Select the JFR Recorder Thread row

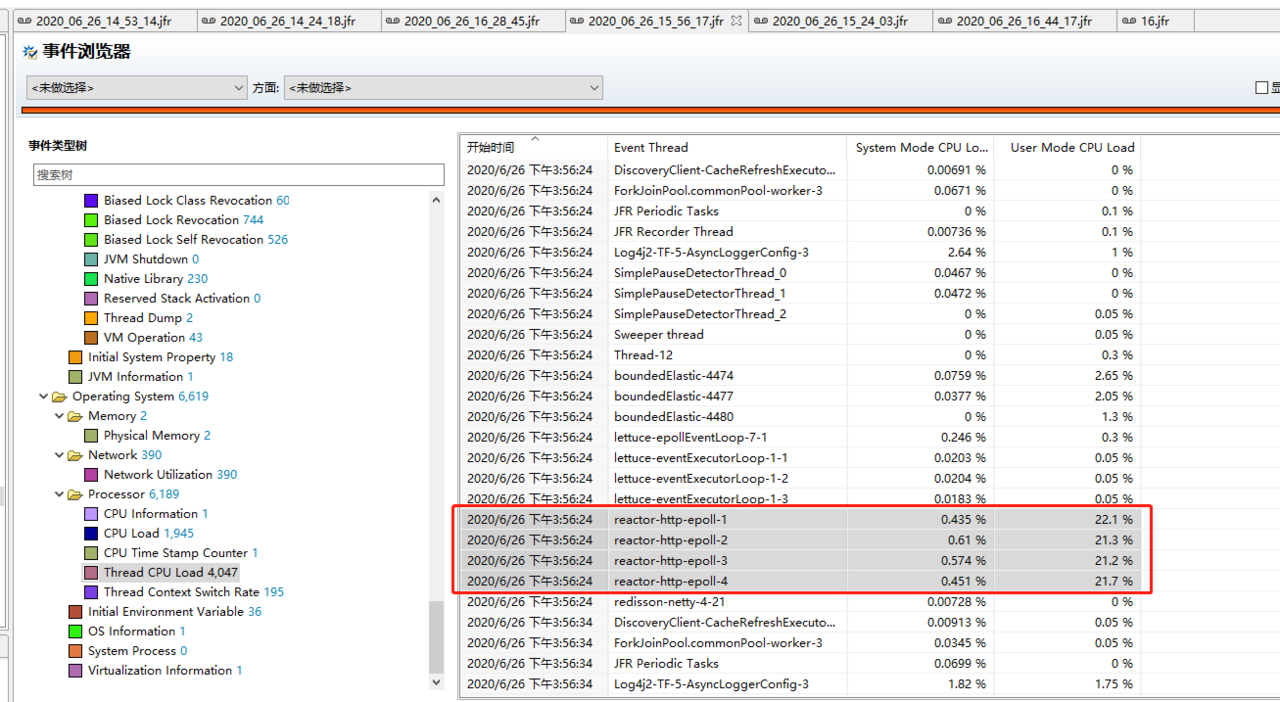800,232
